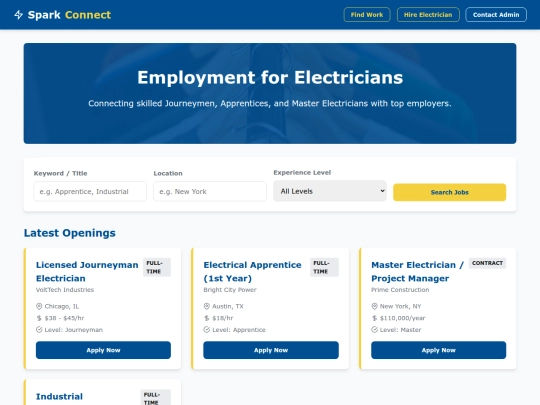
Task: Click the Location label above the search field
Action: [168, 173]
